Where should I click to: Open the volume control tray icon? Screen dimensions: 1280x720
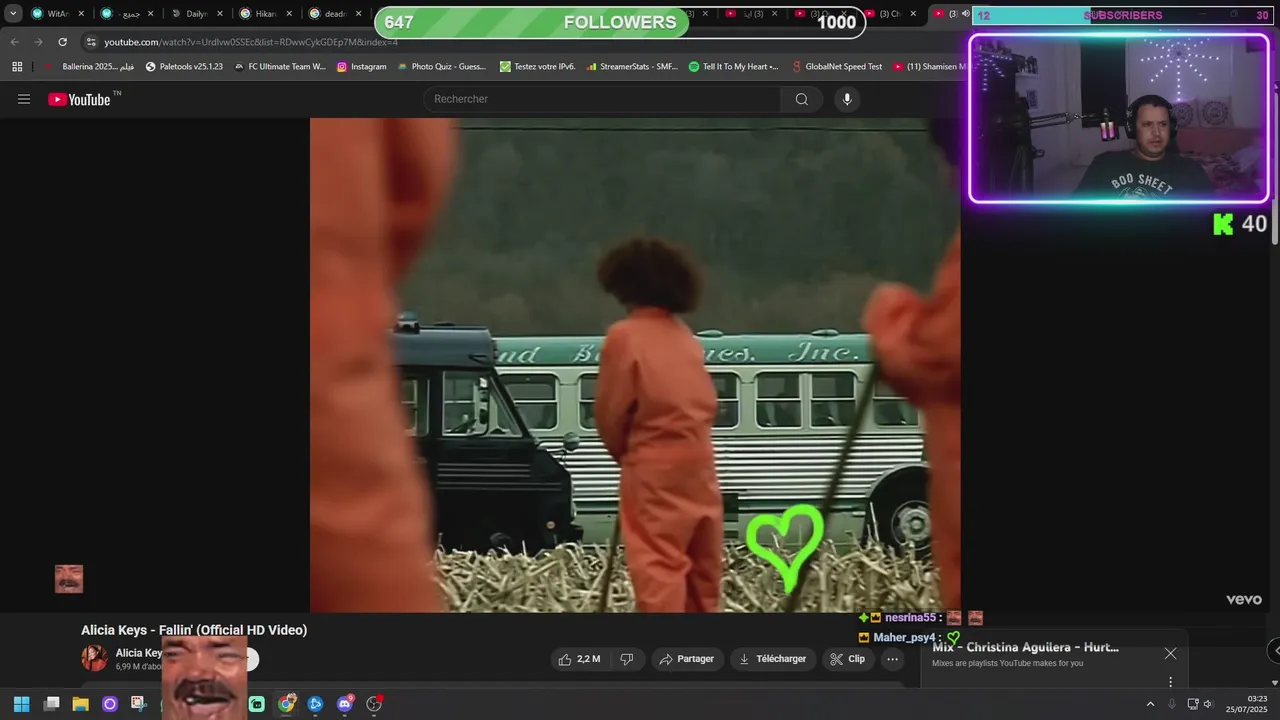click(x=1208, y=704)
